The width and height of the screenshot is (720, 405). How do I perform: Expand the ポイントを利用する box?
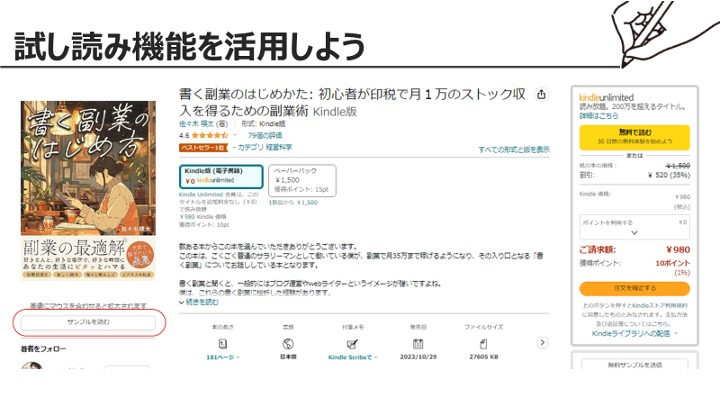coord(635,227)
